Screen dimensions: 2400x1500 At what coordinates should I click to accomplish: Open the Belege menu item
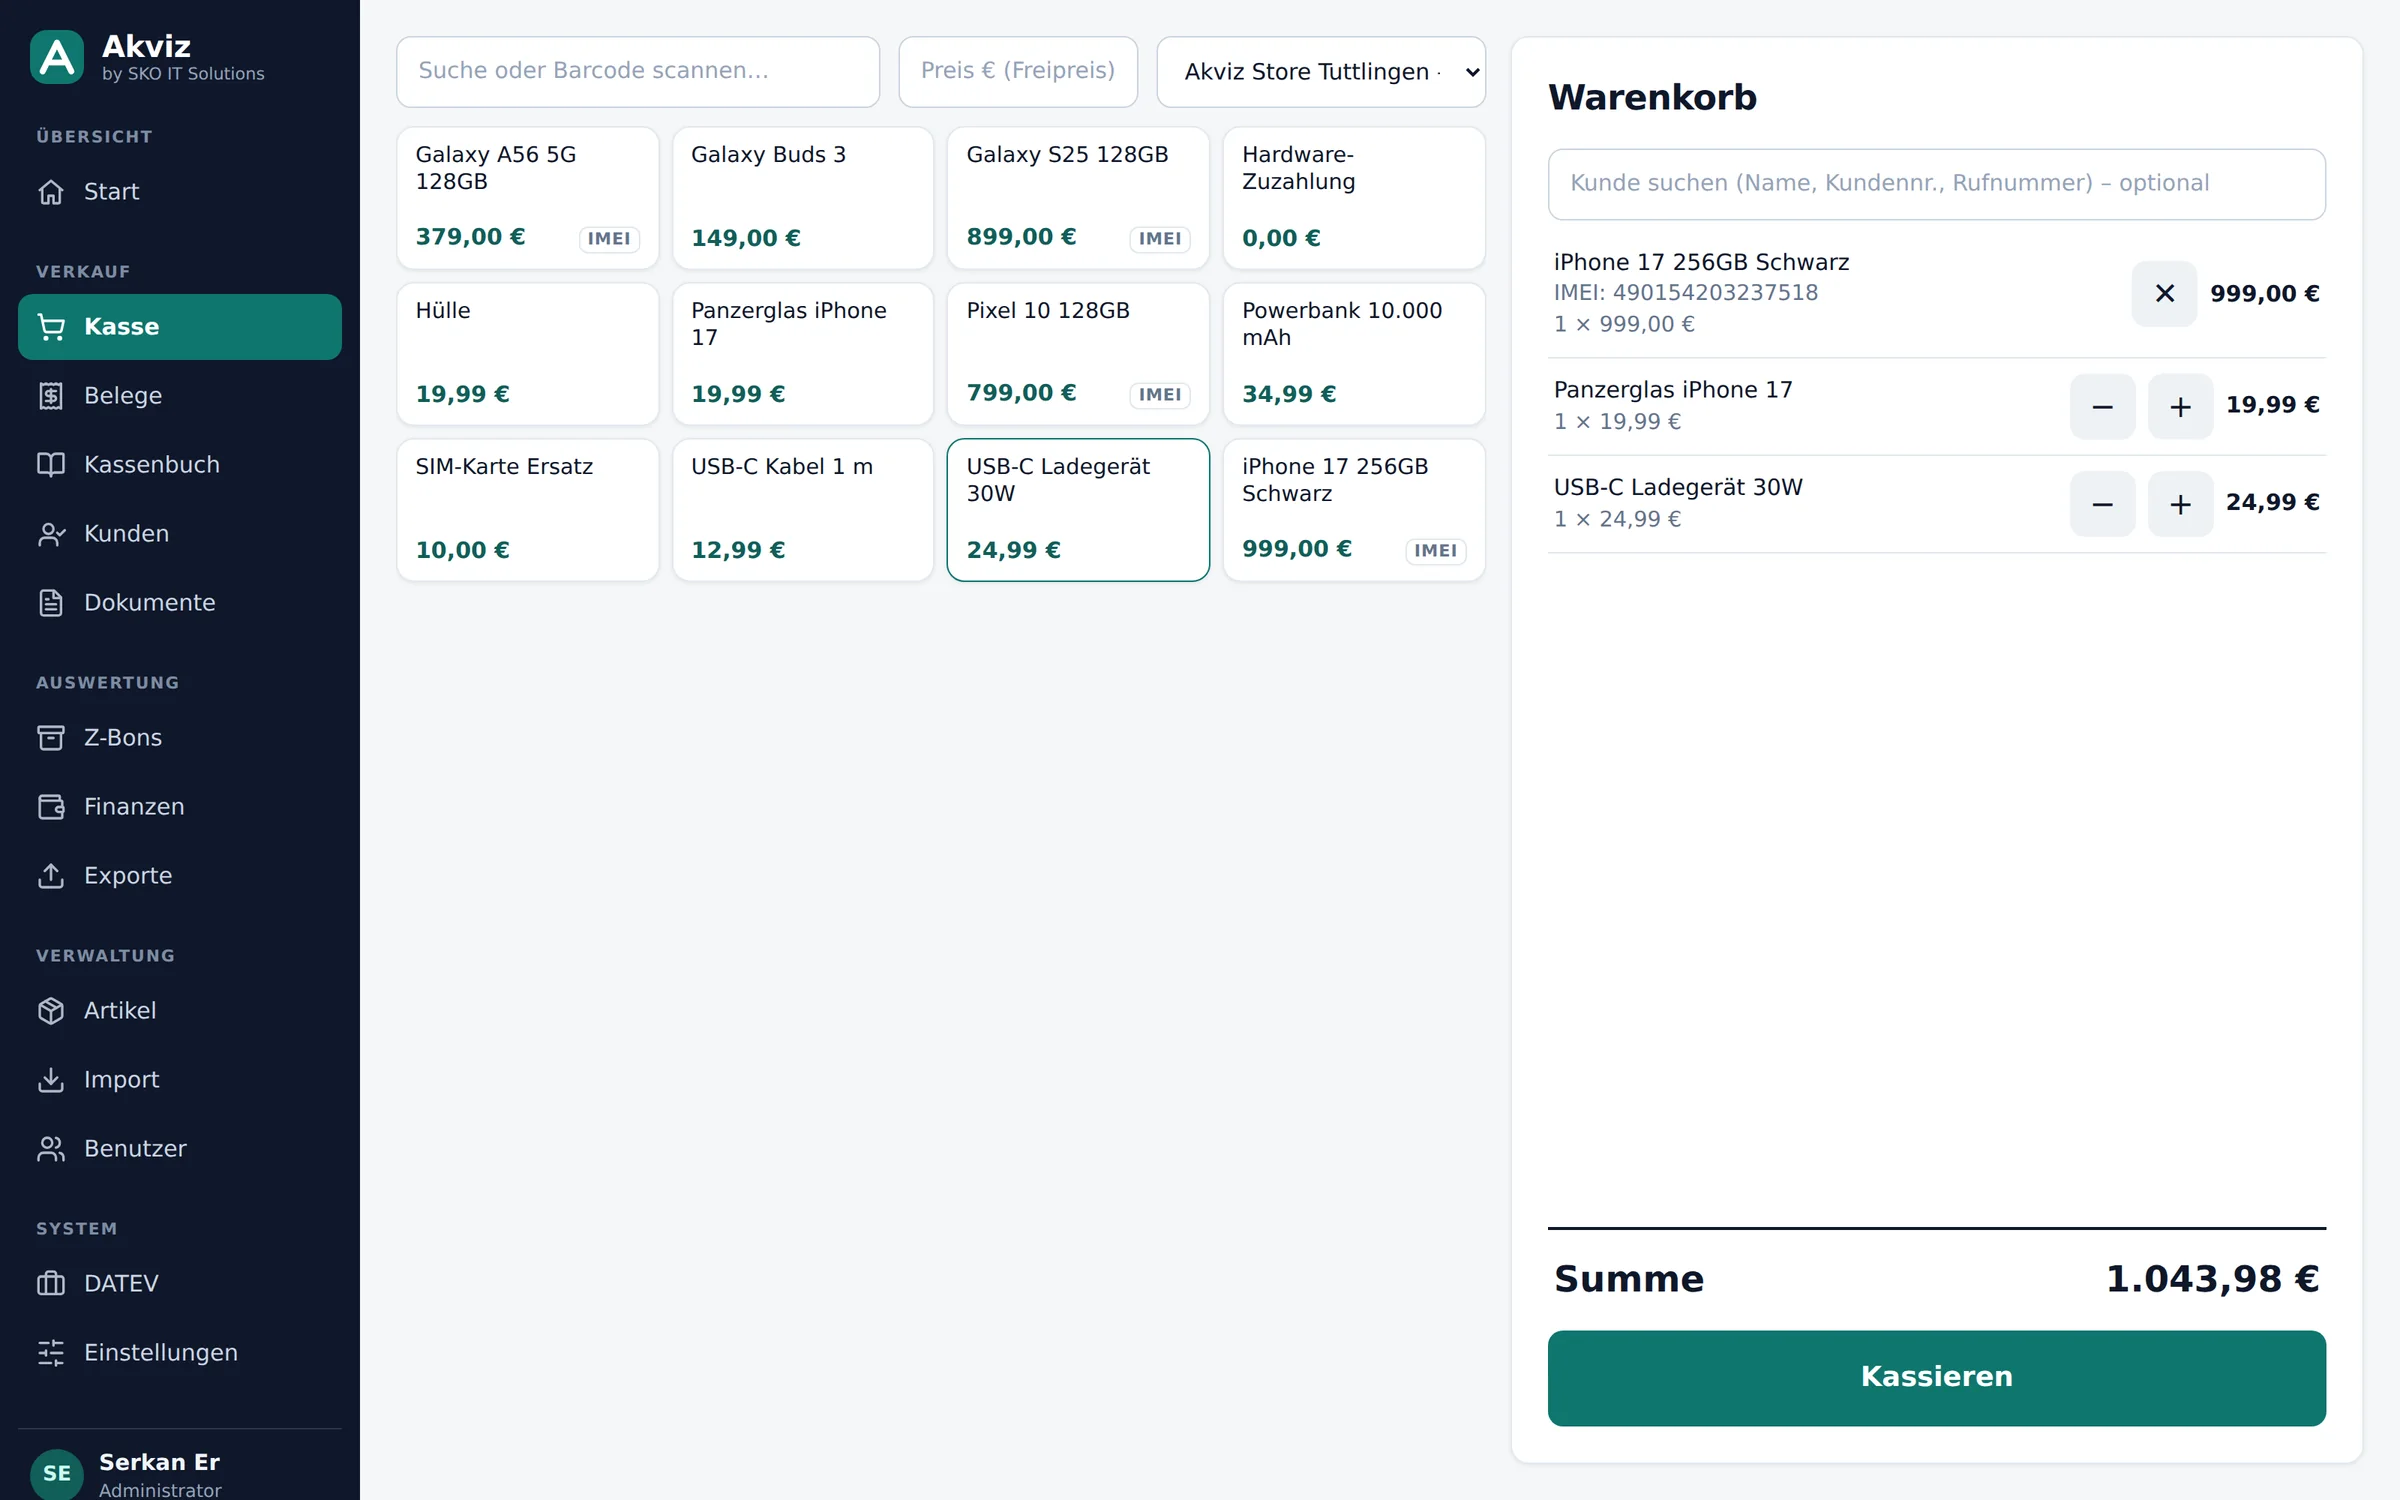pyautogui.click(x=180, y=395)
